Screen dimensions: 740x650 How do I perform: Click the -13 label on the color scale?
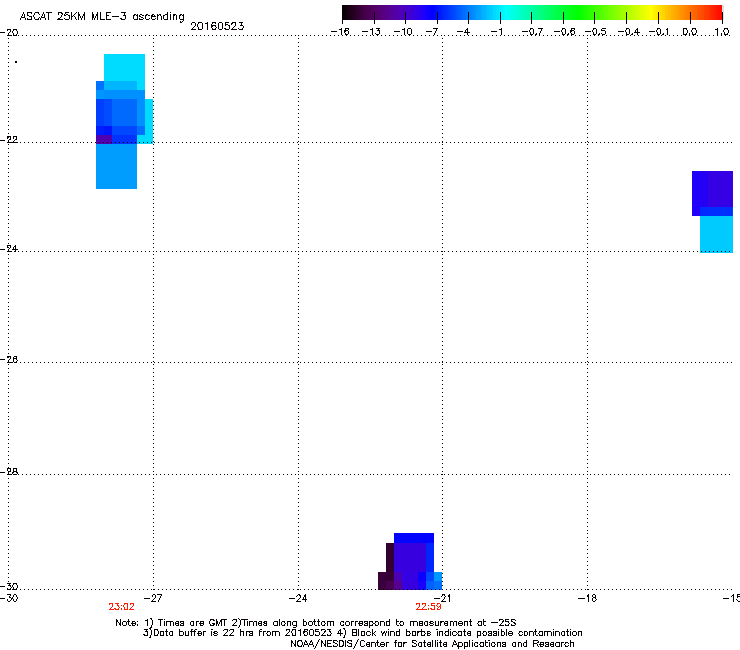(x=371, y=32)
